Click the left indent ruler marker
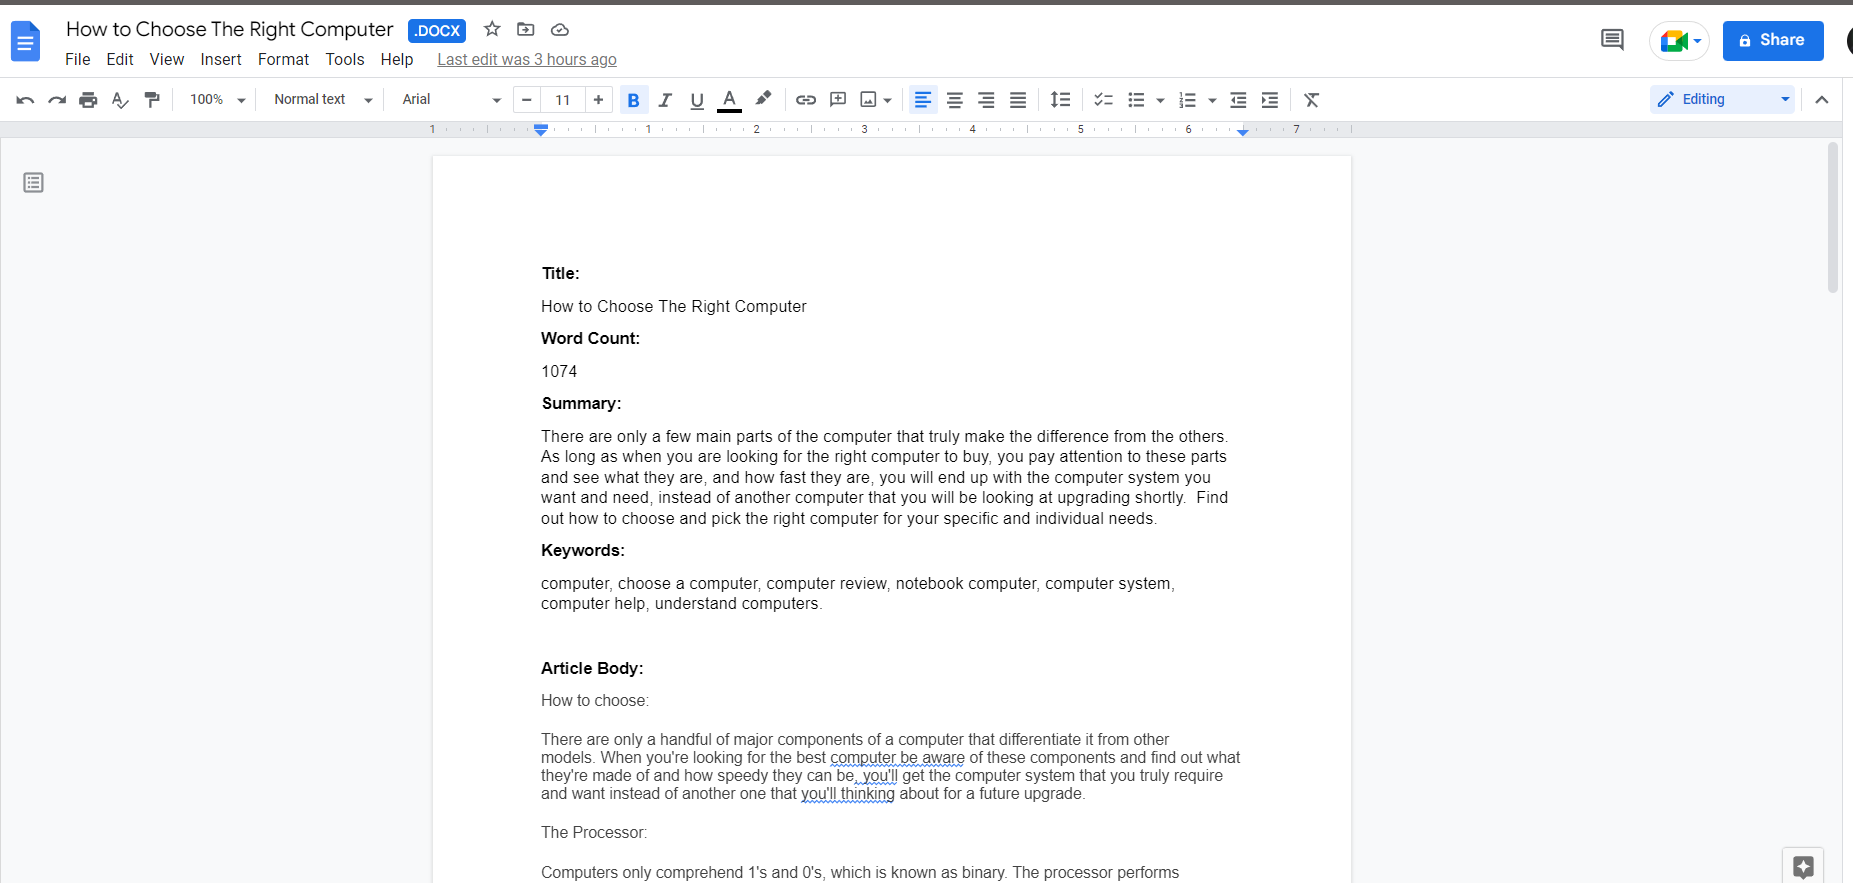The width and height of the screenshot is (1853, 883). pos(541,130)
